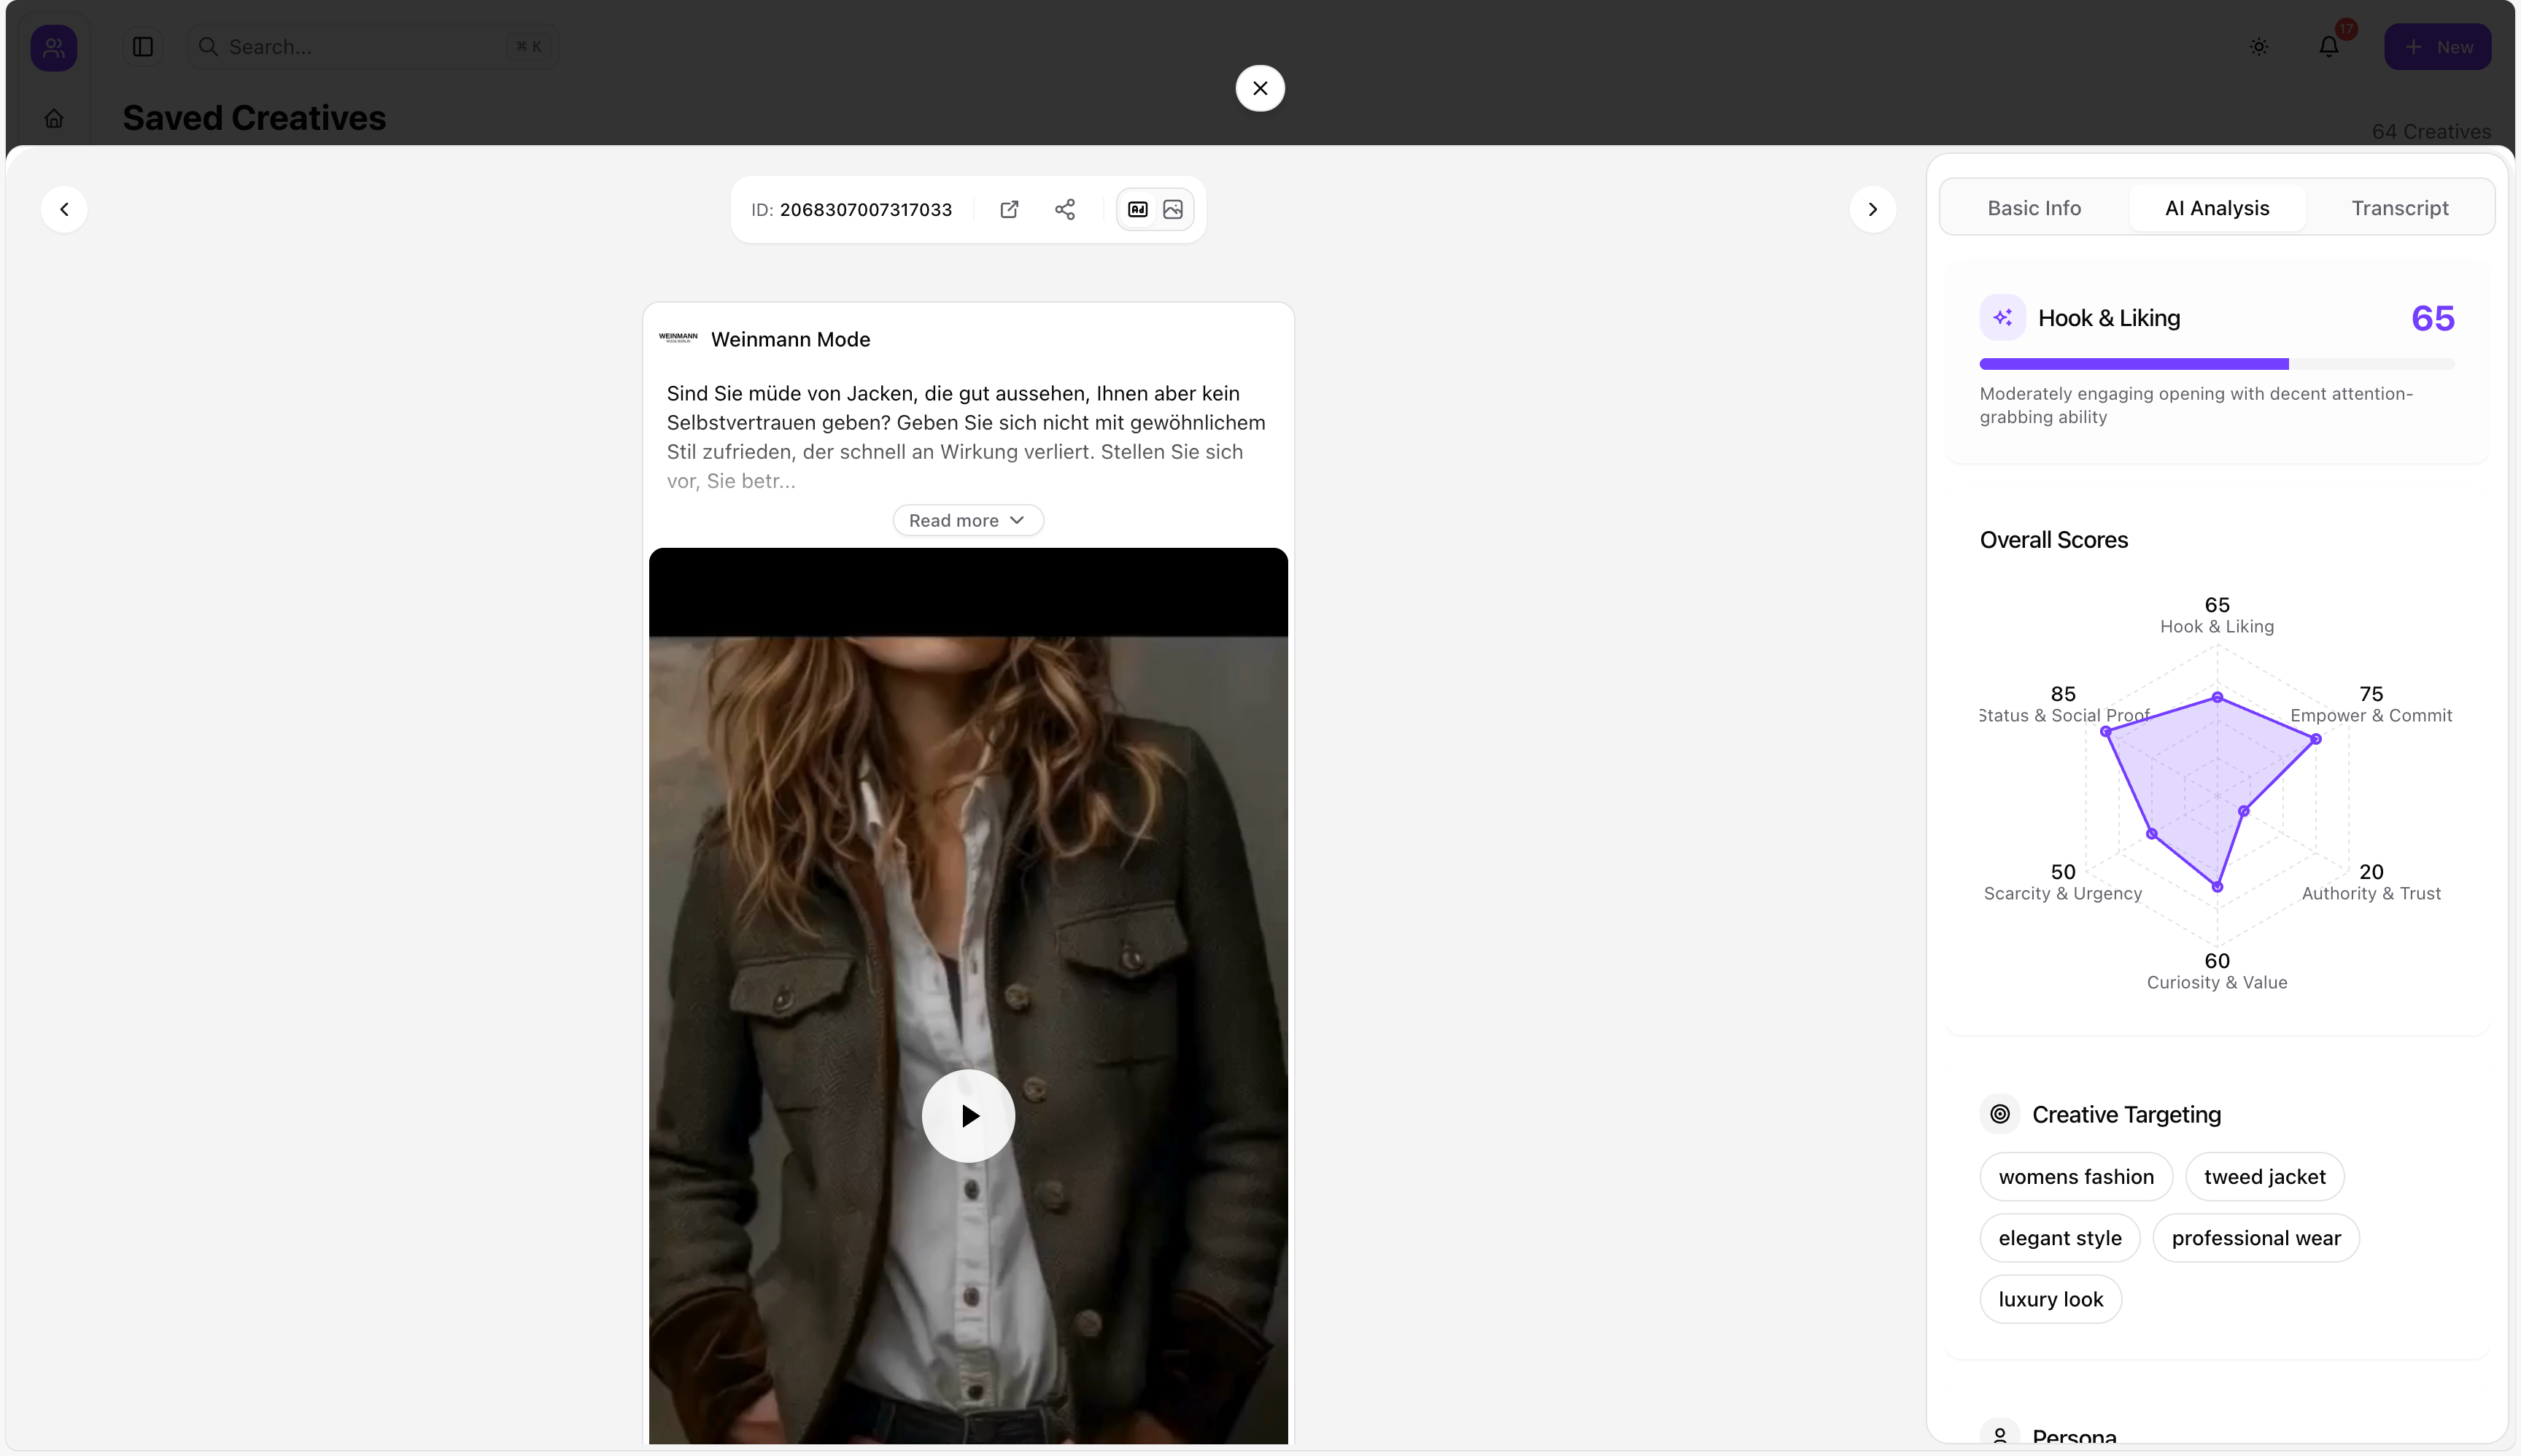
Task: Switch to image-only view mode
Action: coord(1173,209)
